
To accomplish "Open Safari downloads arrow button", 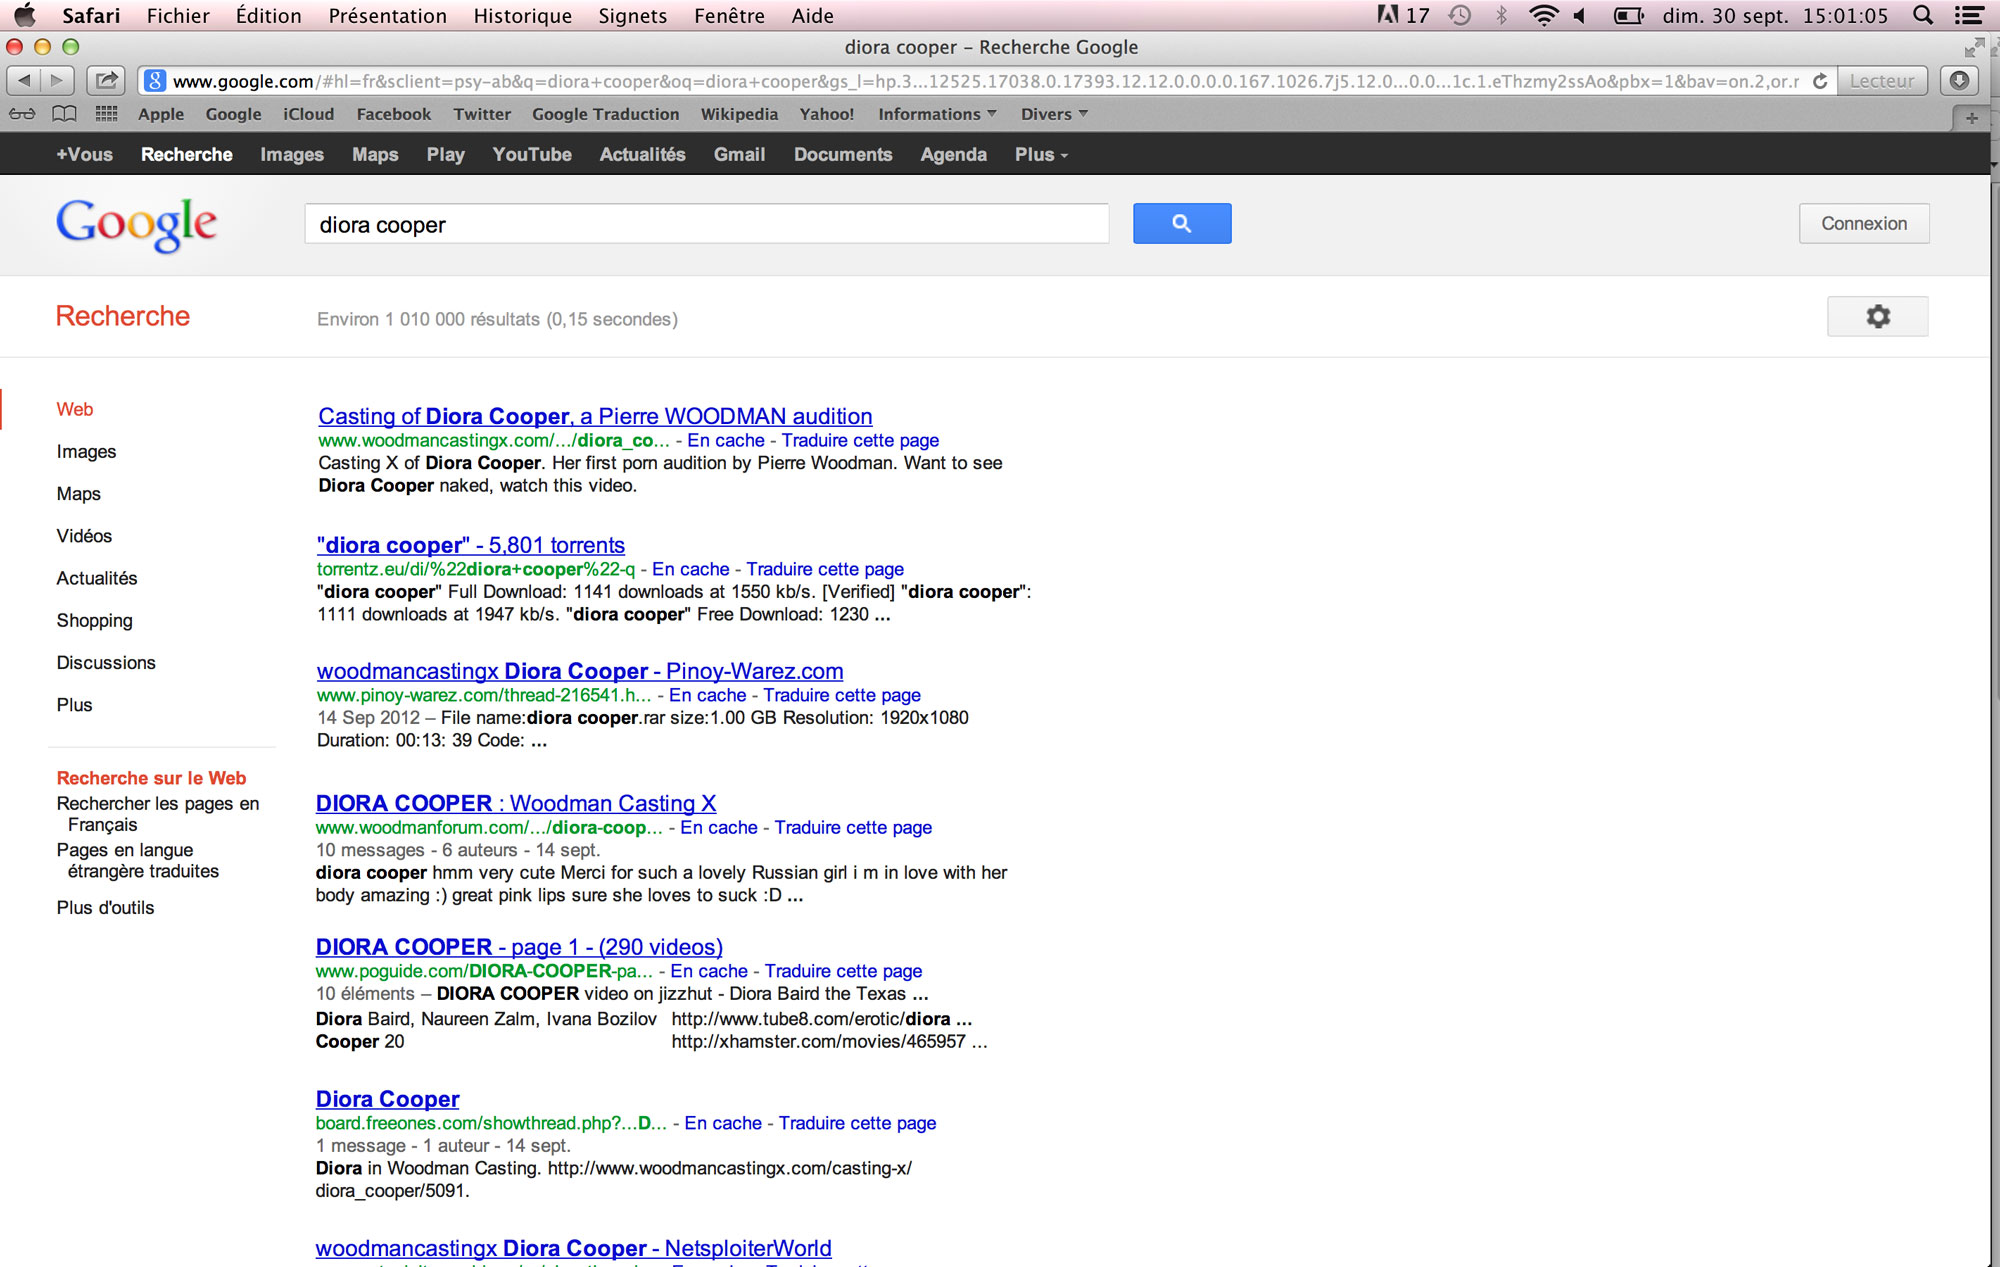I will click(x=1959, y=81).
